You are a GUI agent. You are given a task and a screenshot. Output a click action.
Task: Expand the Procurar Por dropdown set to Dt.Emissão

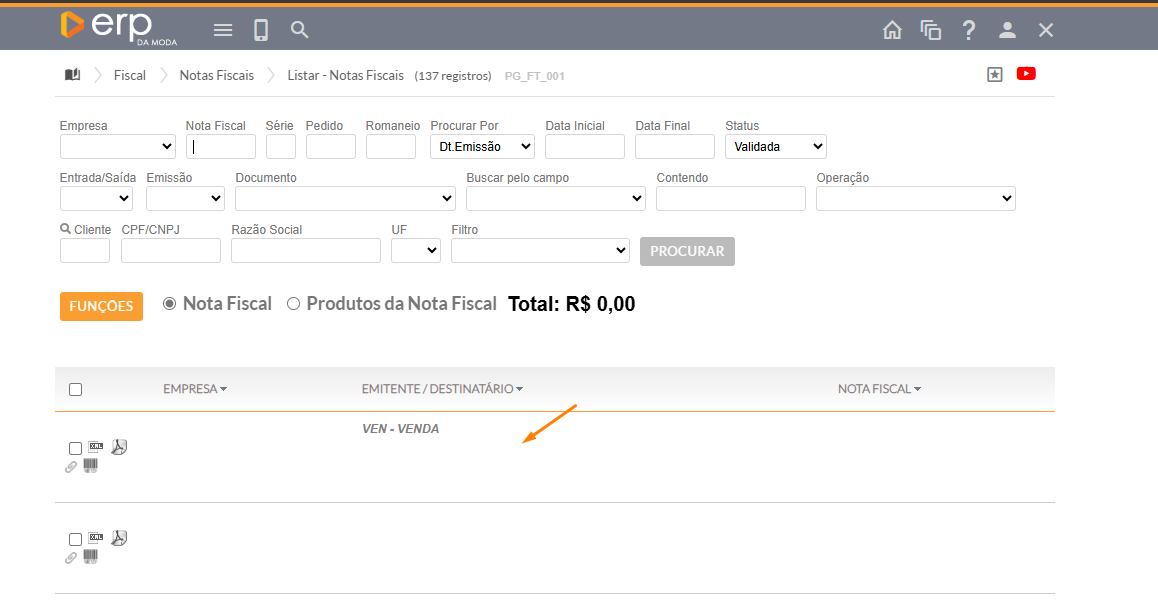click(x=482, y=147)
